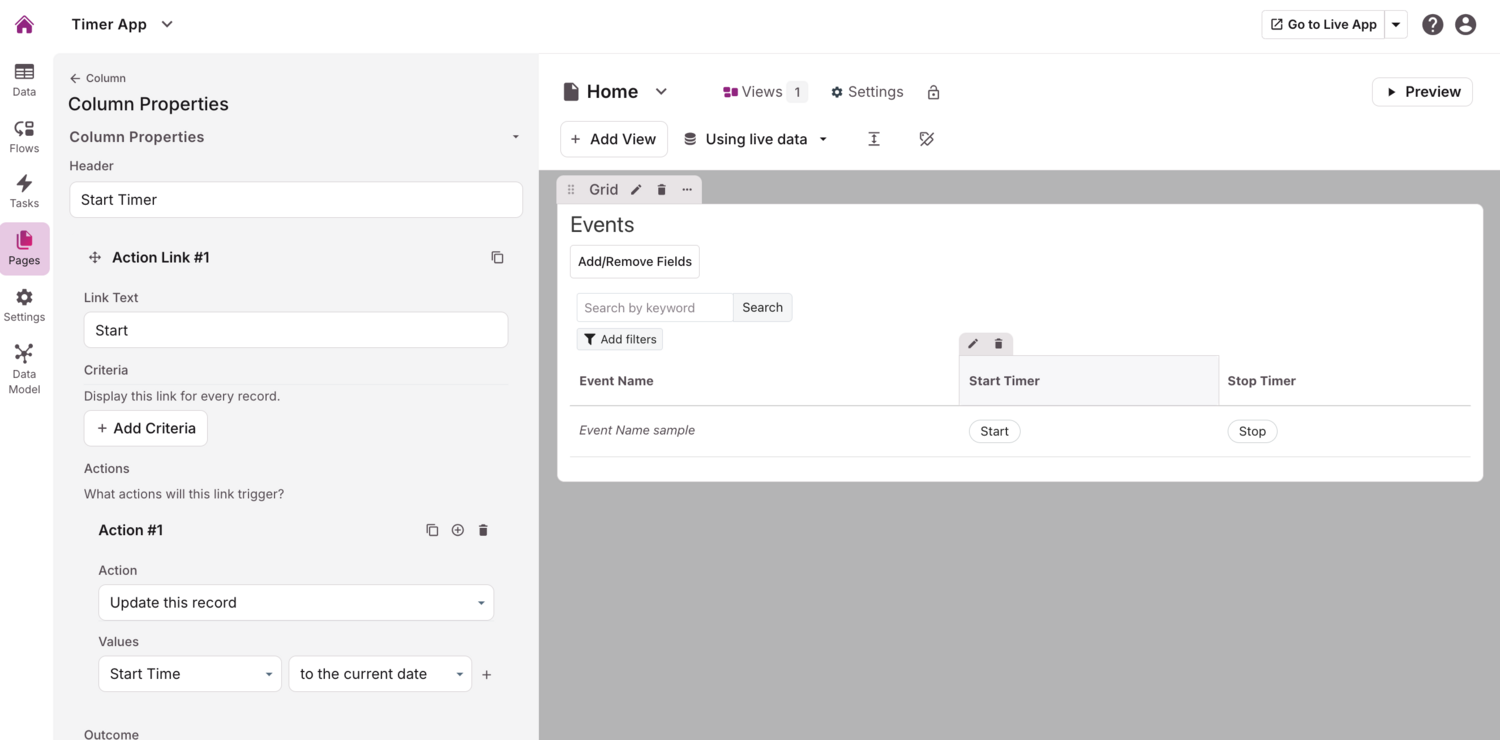1500x740 pixels.
Task: Open the Data section in sidebar
Action: point(24,80)
